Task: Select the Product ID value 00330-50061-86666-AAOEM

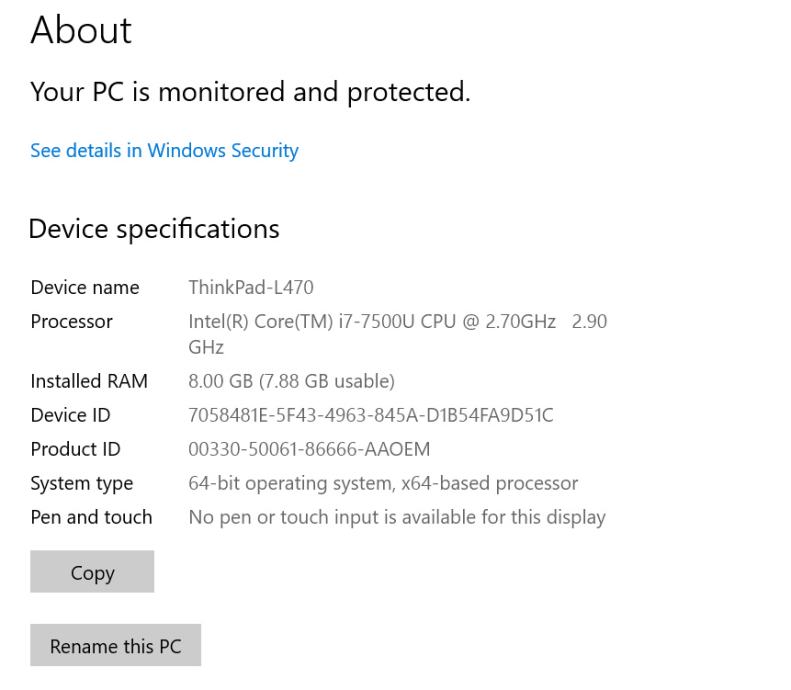Action: pyautogui.click(x=309, y=449)
